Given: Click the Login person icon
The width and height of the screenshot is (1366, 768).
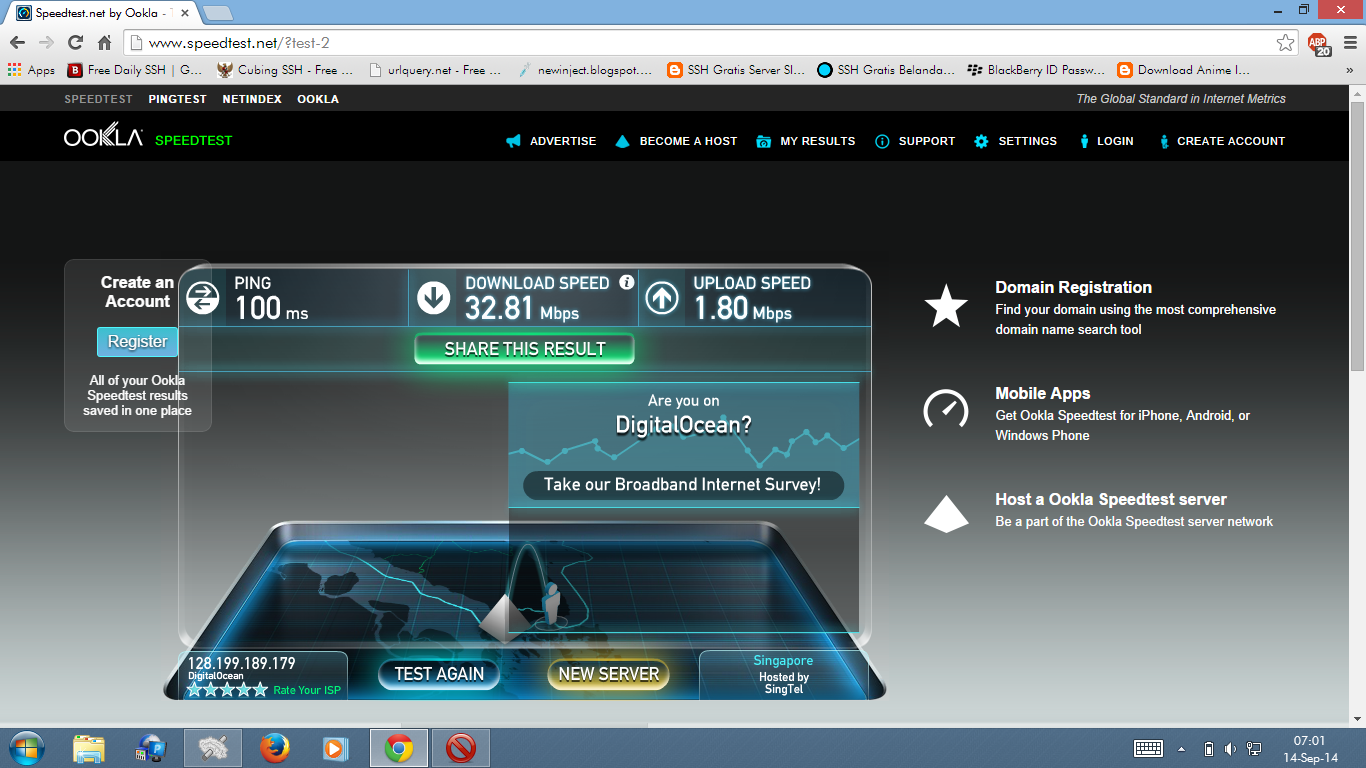Looking at the screenshot, I should 1084,141.
